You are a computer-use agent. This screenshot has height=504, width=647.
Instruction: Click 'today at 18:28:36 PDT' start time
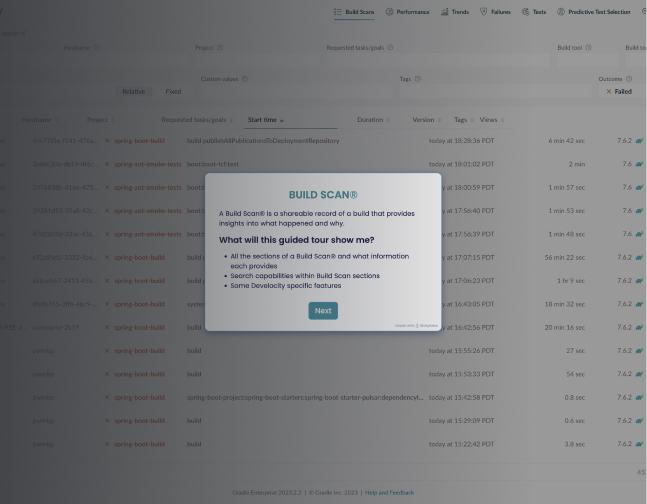[x=461, y=141]
